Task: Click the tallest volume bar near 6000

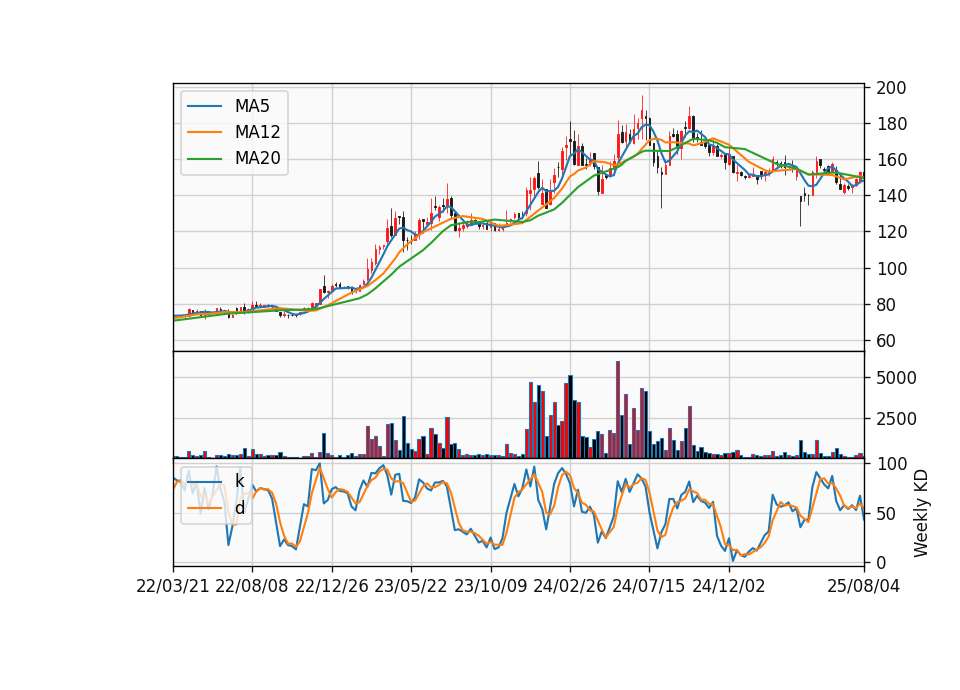Action: tap(618, 410)
